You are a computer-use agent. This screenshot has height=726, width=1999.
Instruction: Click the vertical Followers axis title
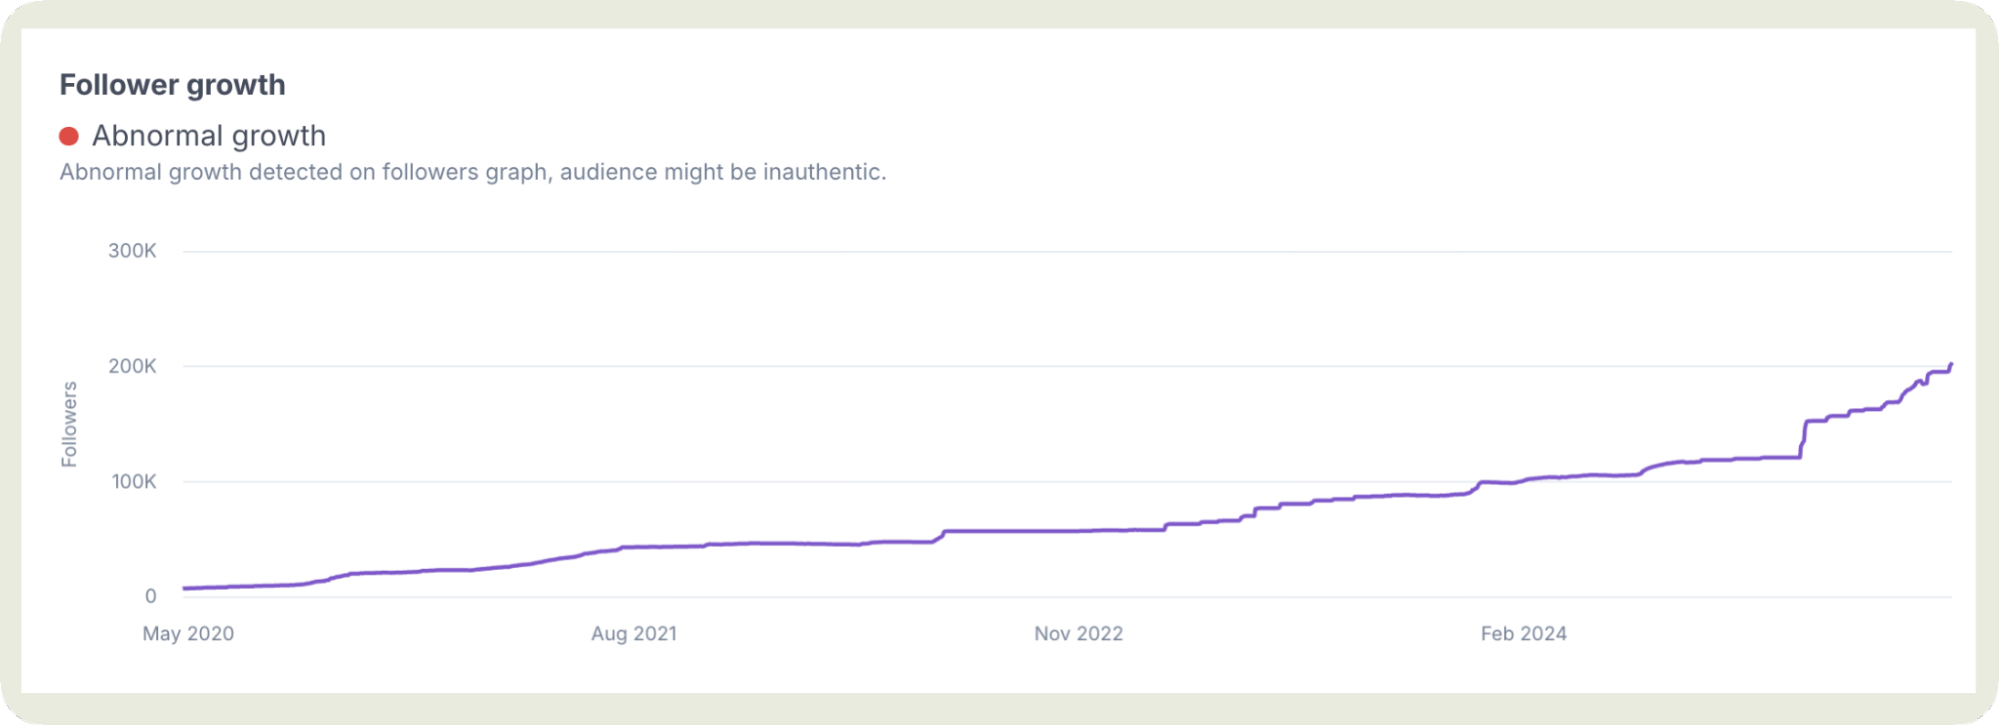tap(69, 424)
